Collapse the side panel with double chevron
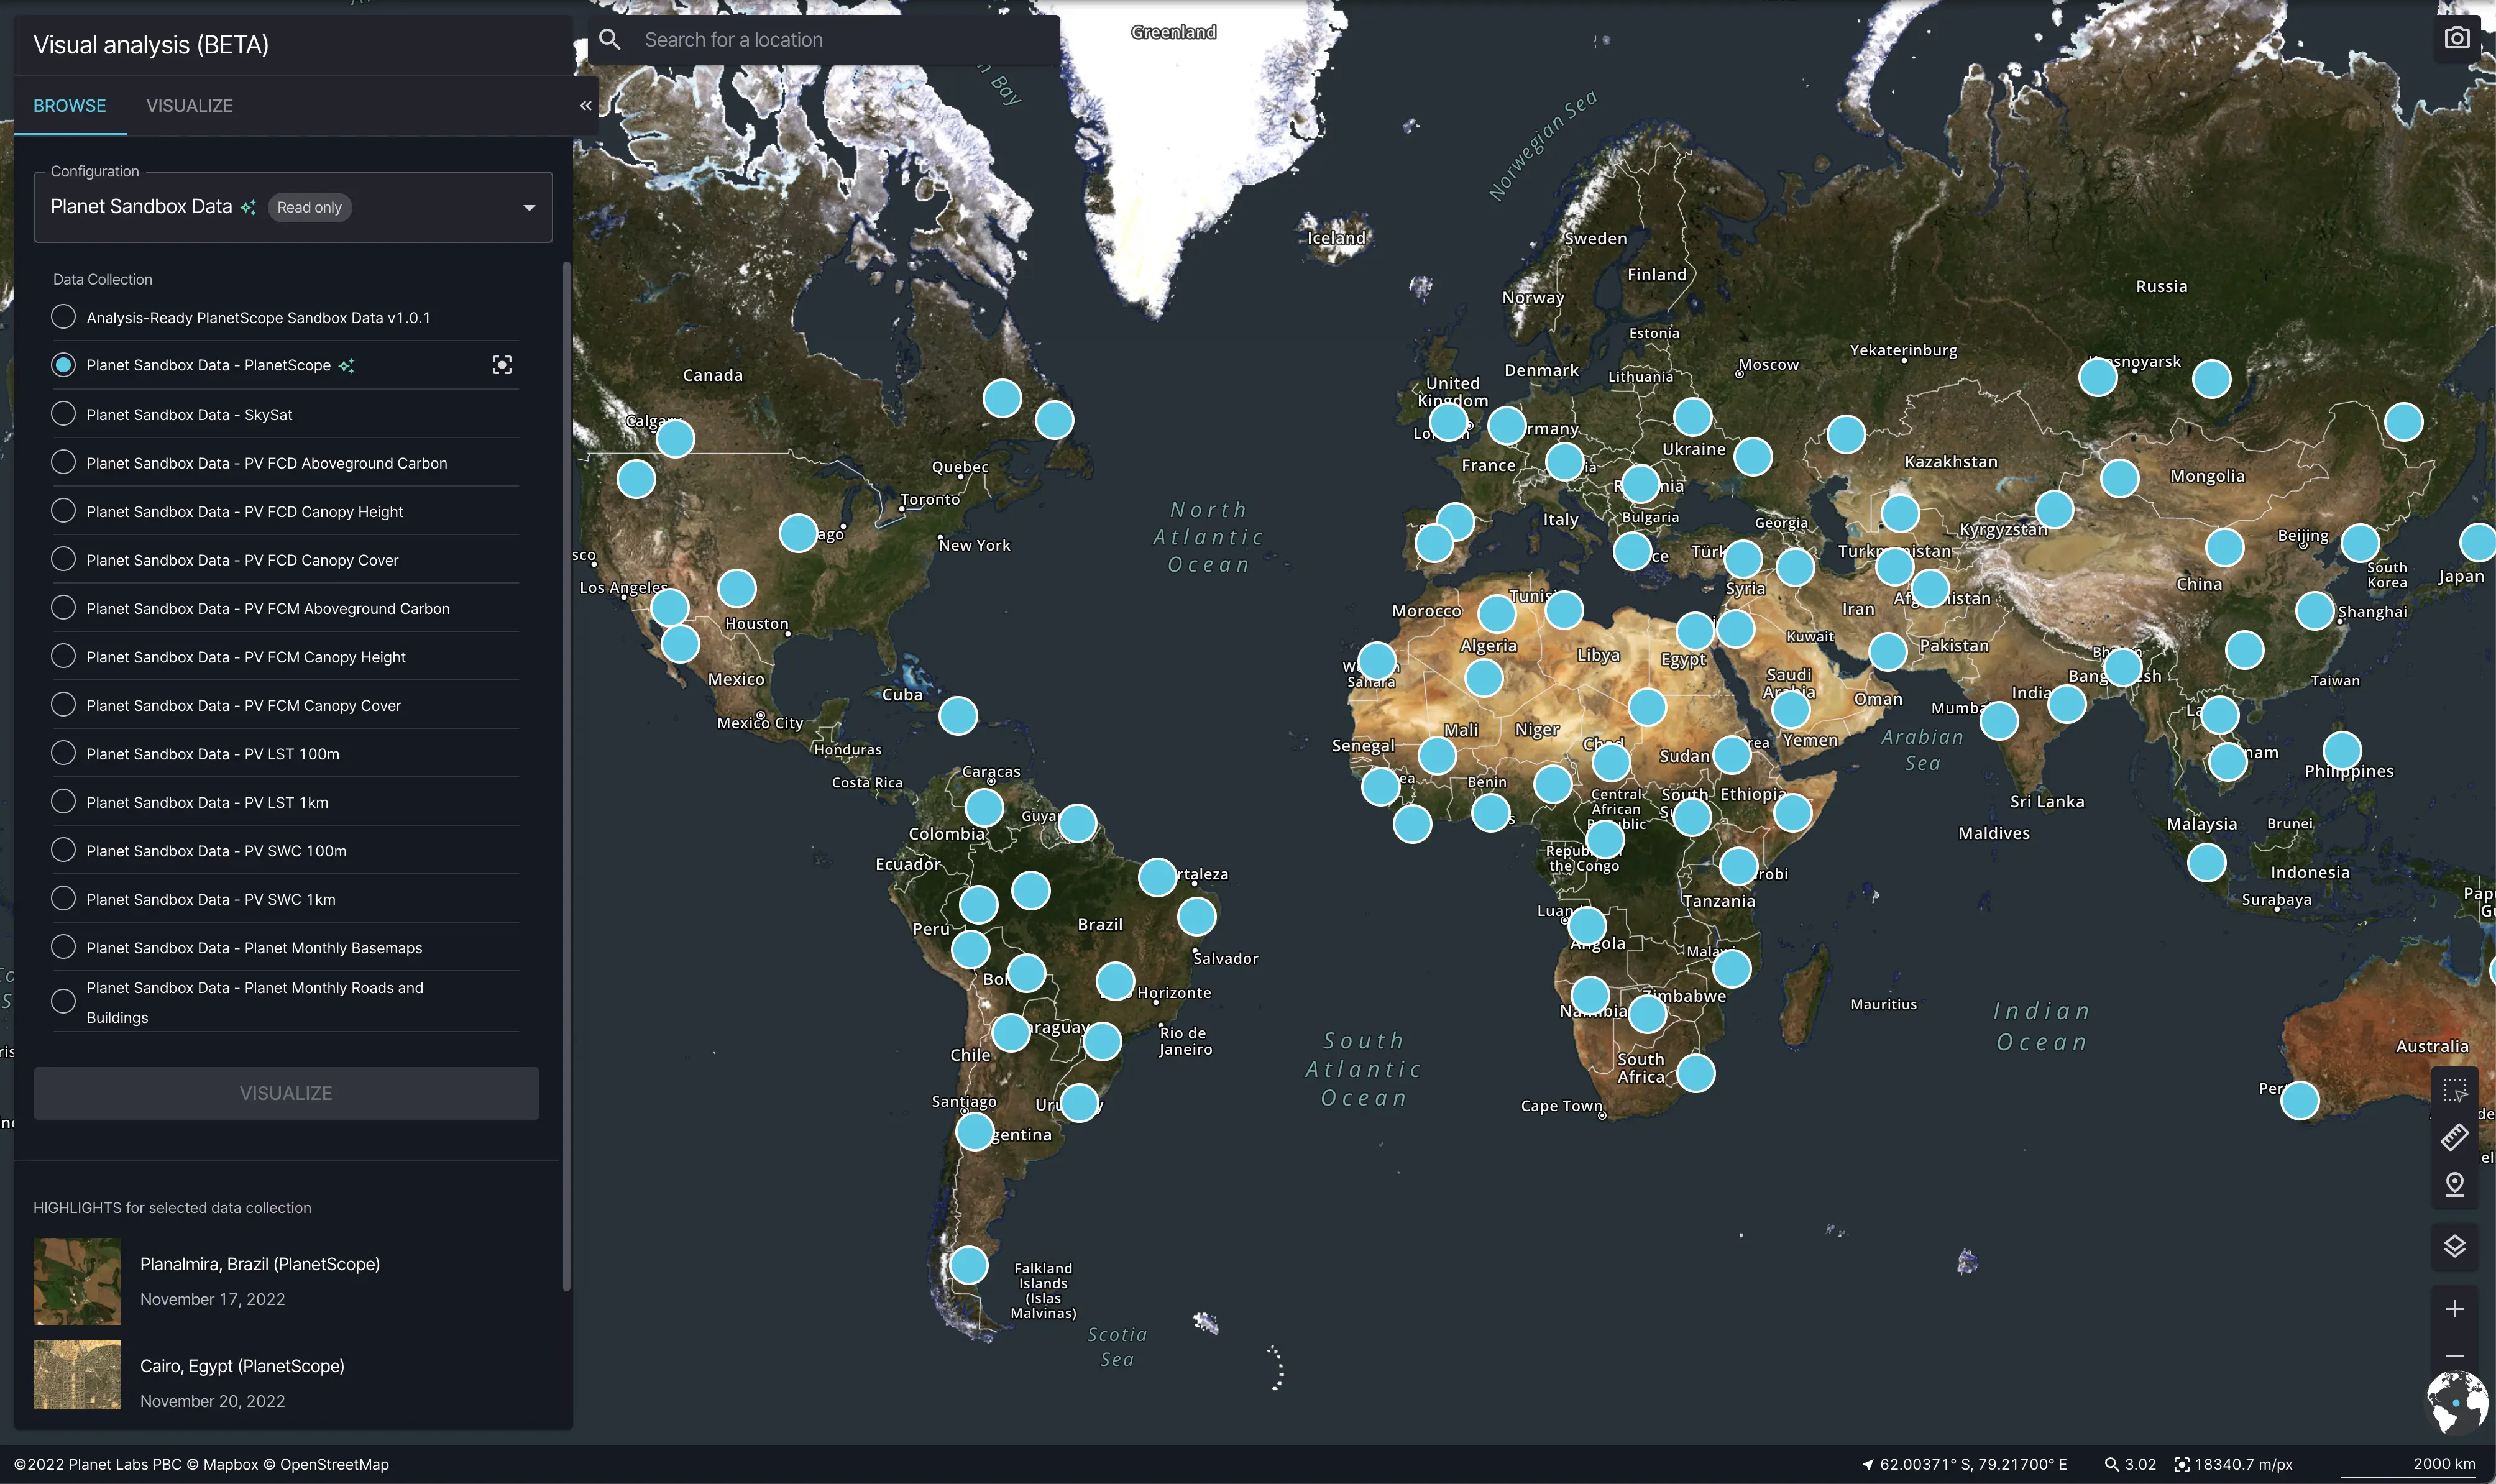 point(586,105)
